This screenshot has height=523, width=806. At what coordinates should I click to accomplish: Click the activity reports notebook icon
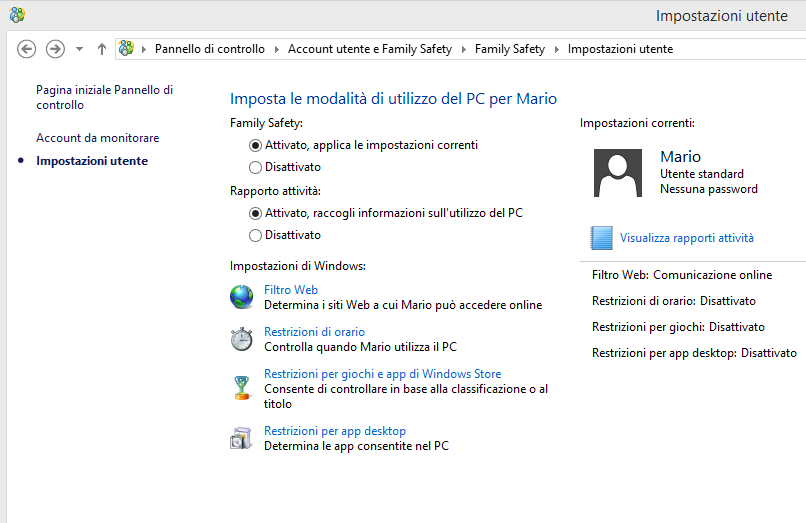601,238
